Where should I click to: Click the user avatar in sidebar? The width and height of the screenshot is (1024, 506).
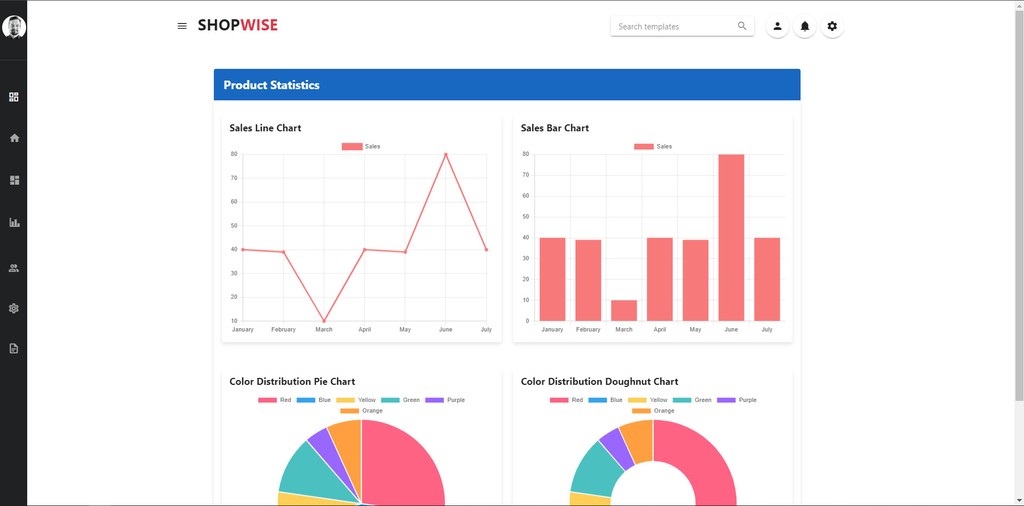click(14, 27)
